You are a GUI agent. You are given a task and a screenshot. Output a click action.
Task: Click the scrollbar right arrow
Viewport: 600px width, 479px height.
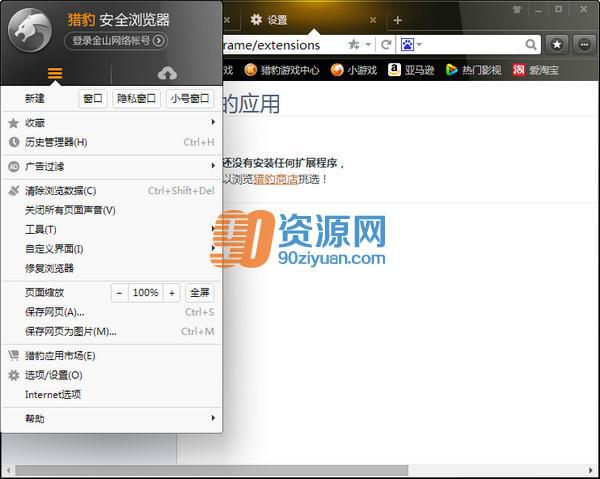tap(591, 470)
